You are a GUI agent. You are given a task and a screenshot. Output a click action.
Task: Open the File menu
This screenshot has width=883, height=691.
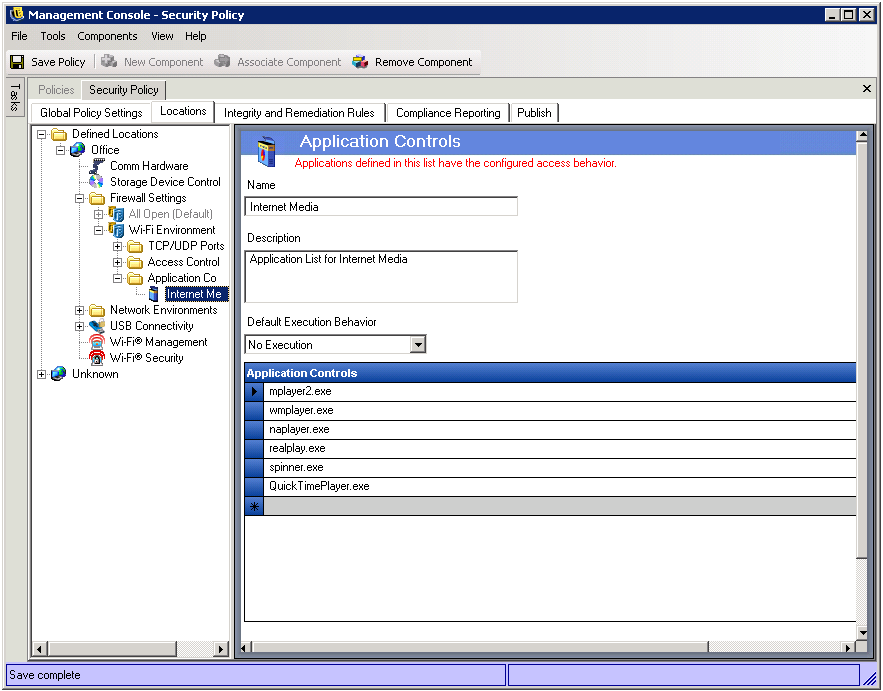[x=19, y=36]
